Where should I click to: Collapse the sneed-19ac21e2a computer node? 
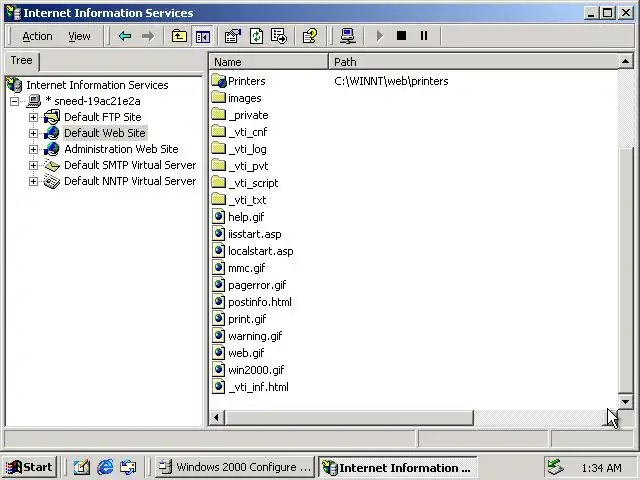(15, 101)
